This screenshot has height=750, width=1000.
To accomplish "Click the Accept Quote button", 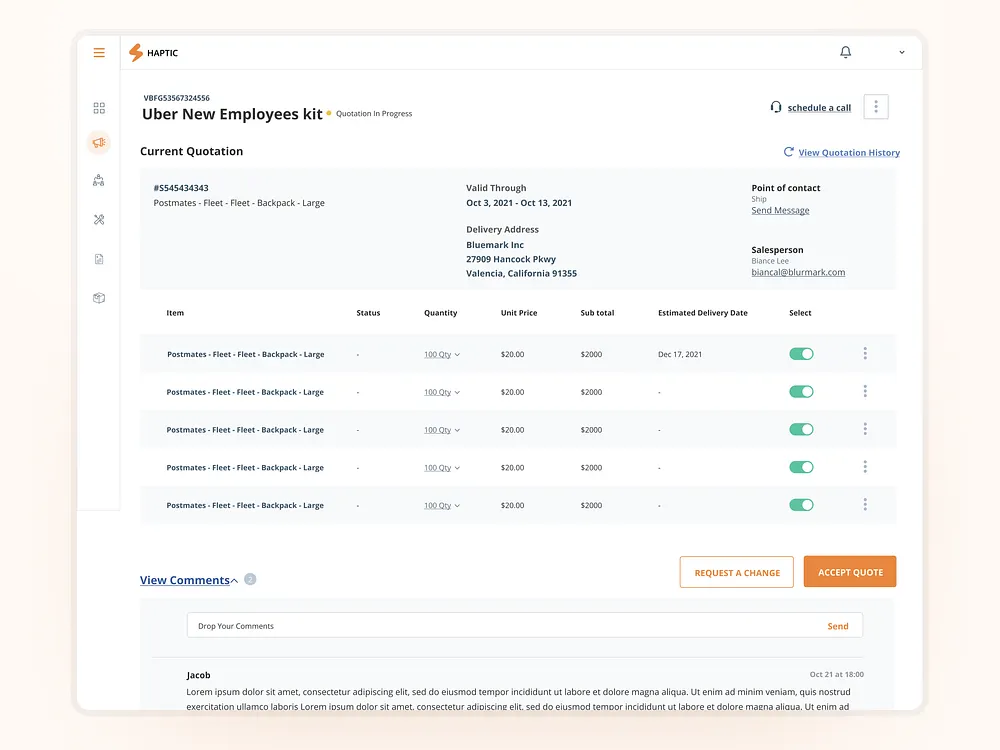I will 850,572.
